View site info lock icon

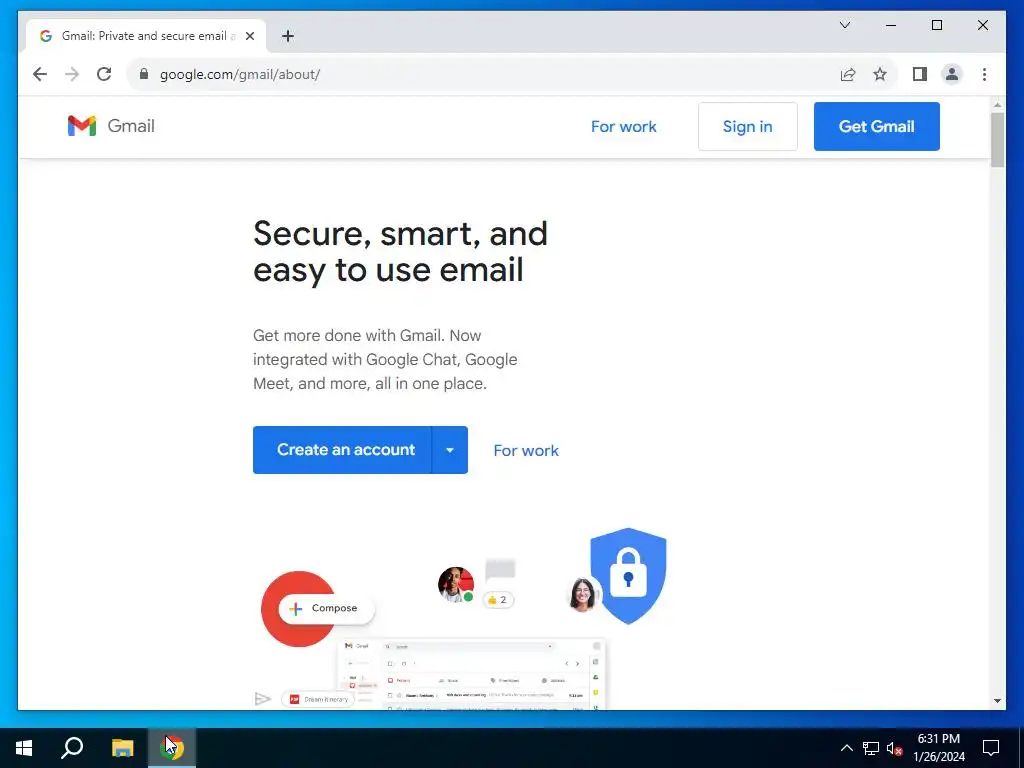(x=144, y=74)
